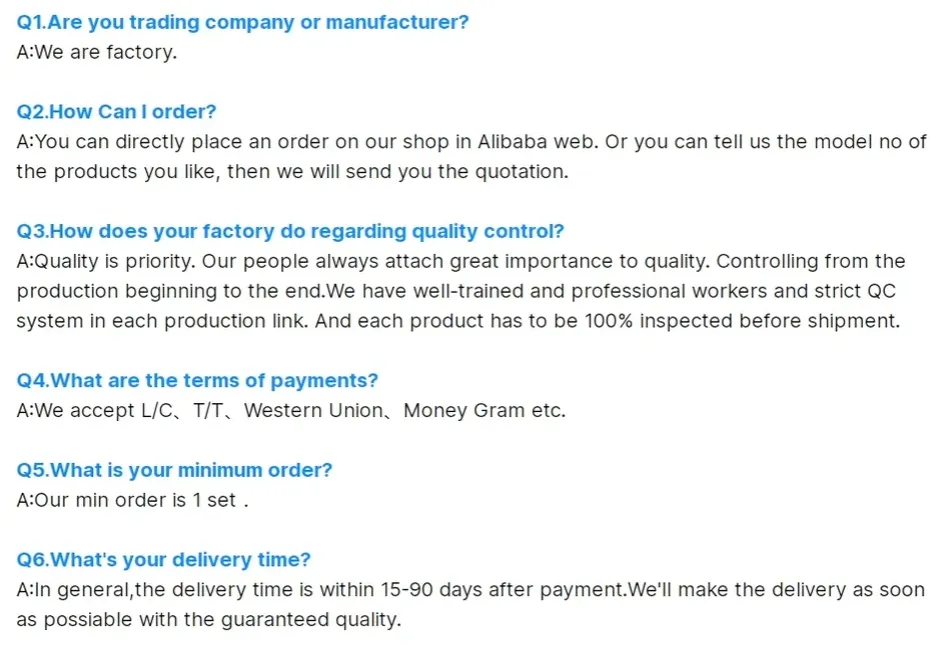Select the Q5 minimum order question heading
Screen dimensions: 948x649
tap(174, 470)
